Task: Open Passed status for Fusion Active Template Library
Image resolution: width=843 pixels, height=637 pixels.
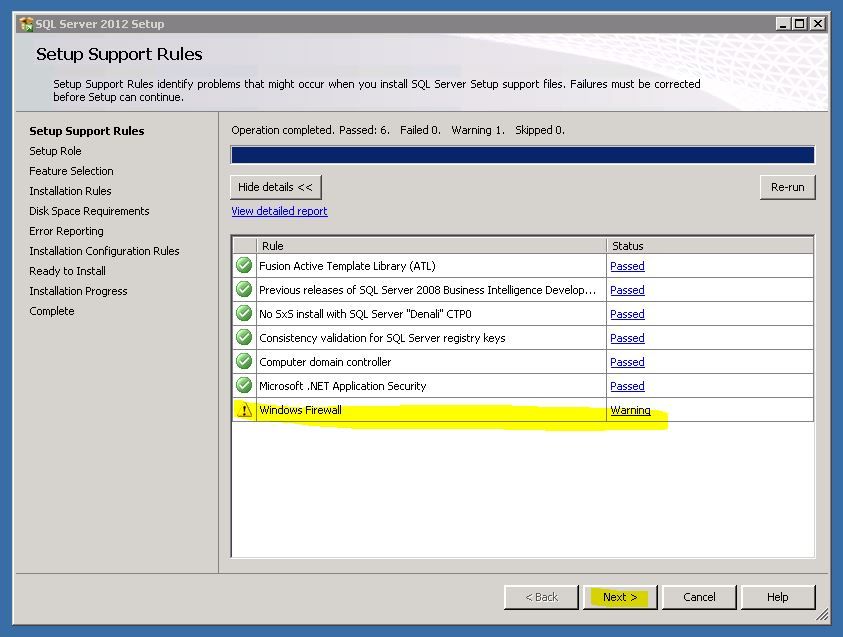Action: (x=627, y=266)
